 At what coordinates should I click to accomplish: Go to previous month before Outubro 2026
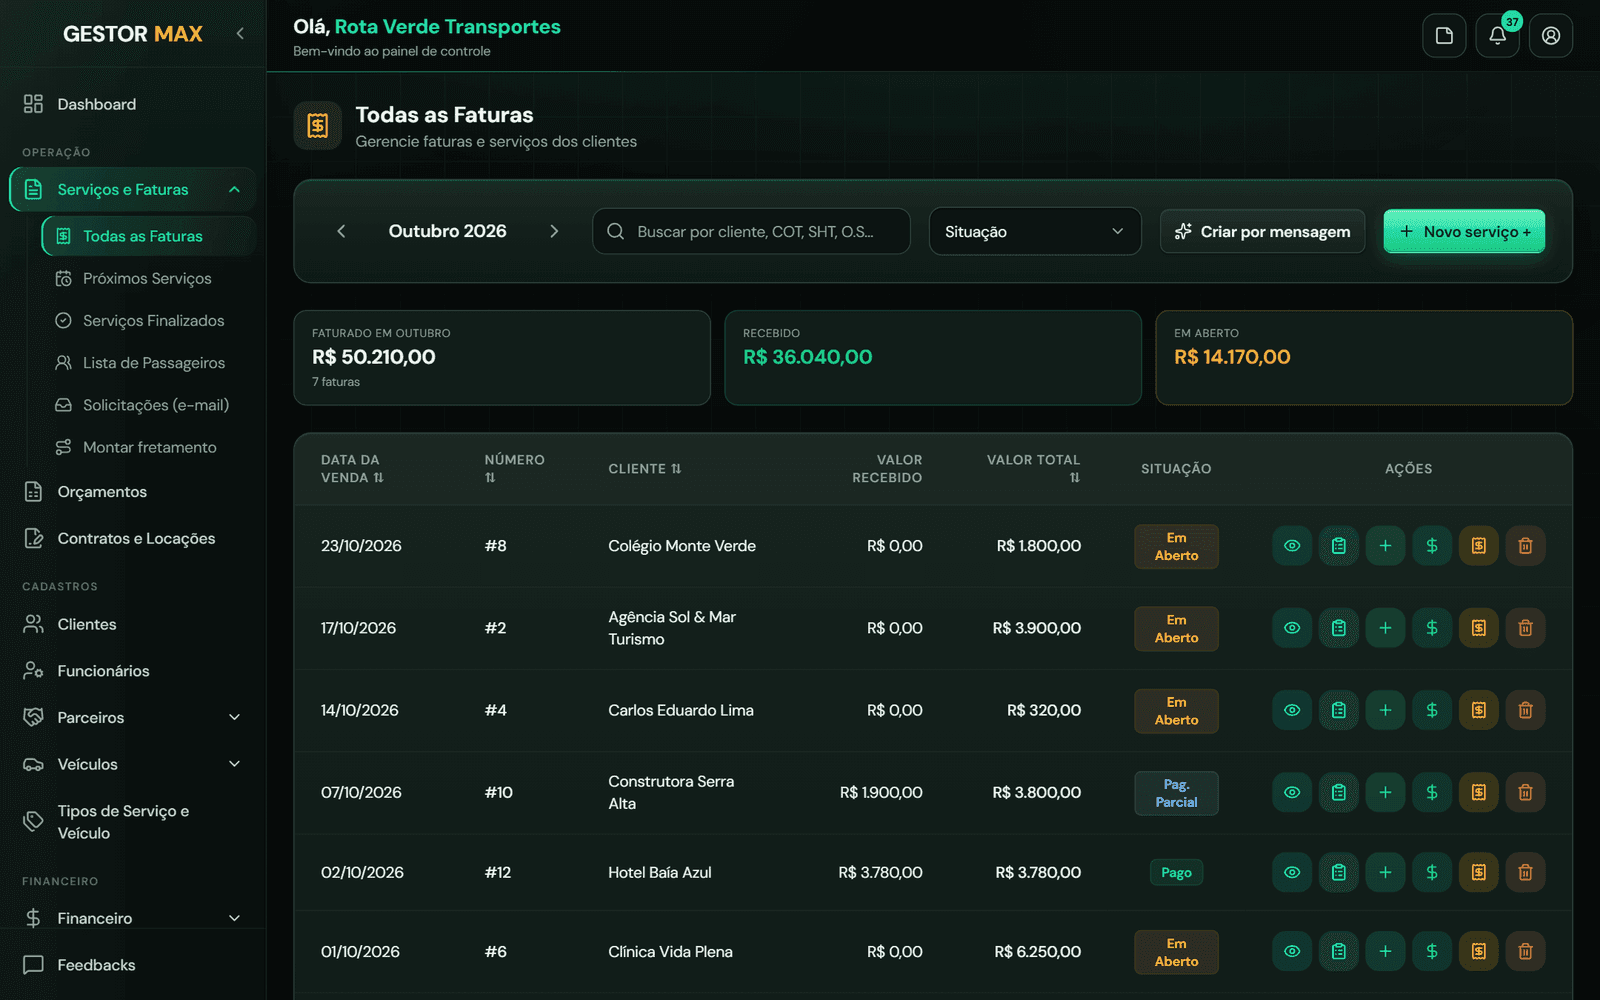point(341,231)
